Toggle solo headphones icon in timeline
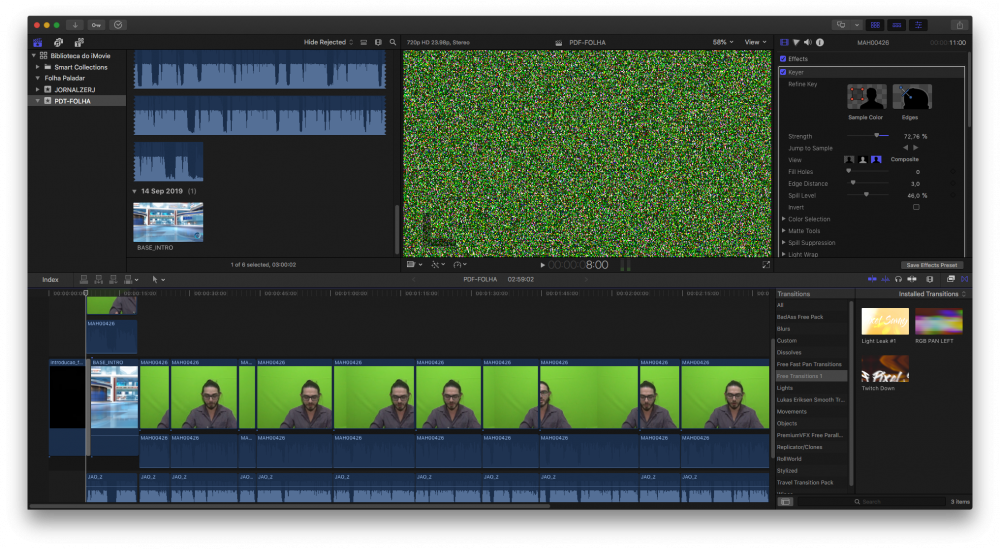This screenshot has width=1000, height=549. point(898,279)
